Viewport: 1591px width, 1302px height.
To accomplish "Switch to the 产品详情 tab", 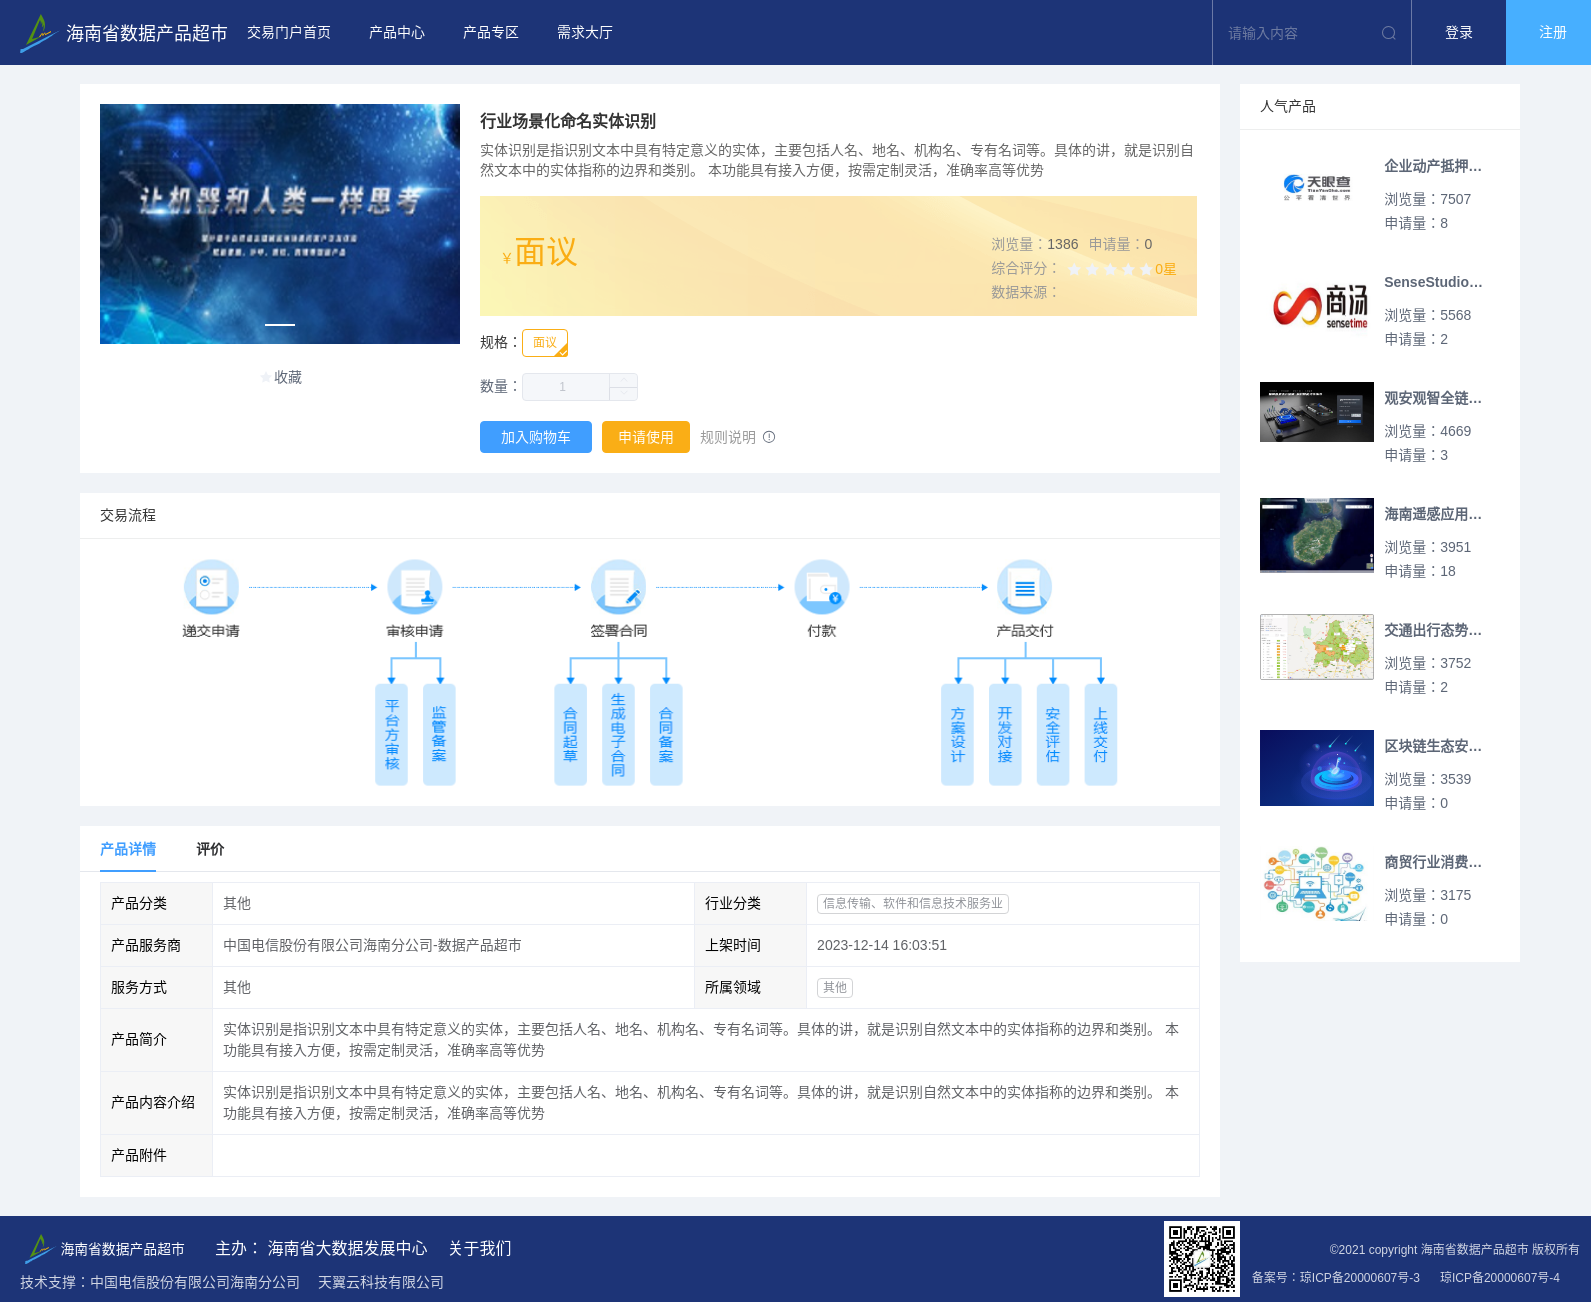I will [128, 849].
